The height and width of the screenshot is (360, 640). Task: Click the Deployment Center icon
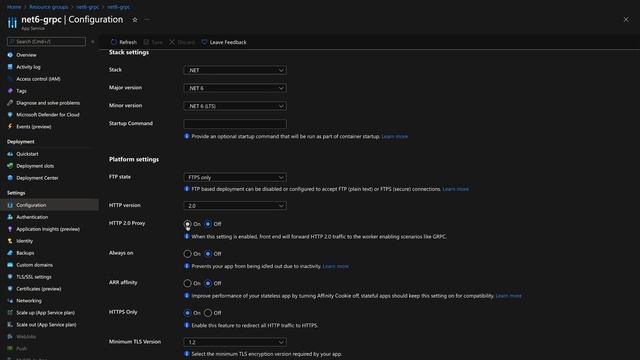pos(10,178)
